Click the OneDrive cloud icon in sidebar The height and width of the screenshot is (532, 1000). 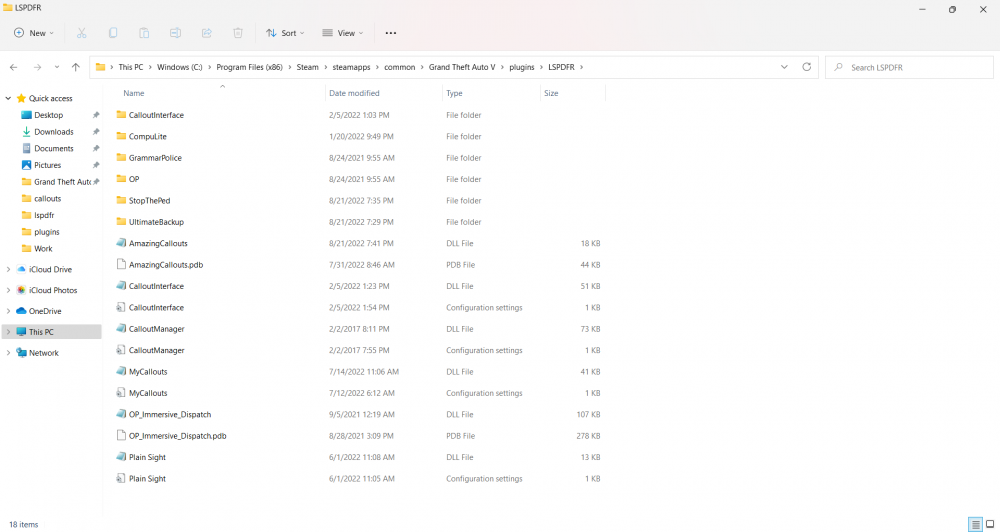(x=21, y=311)
